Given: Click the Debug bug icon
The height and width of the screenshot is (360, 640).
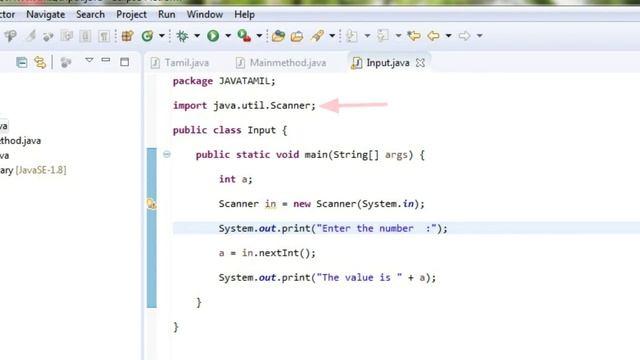Looking at the screenshot, I should tap(182, 36).
